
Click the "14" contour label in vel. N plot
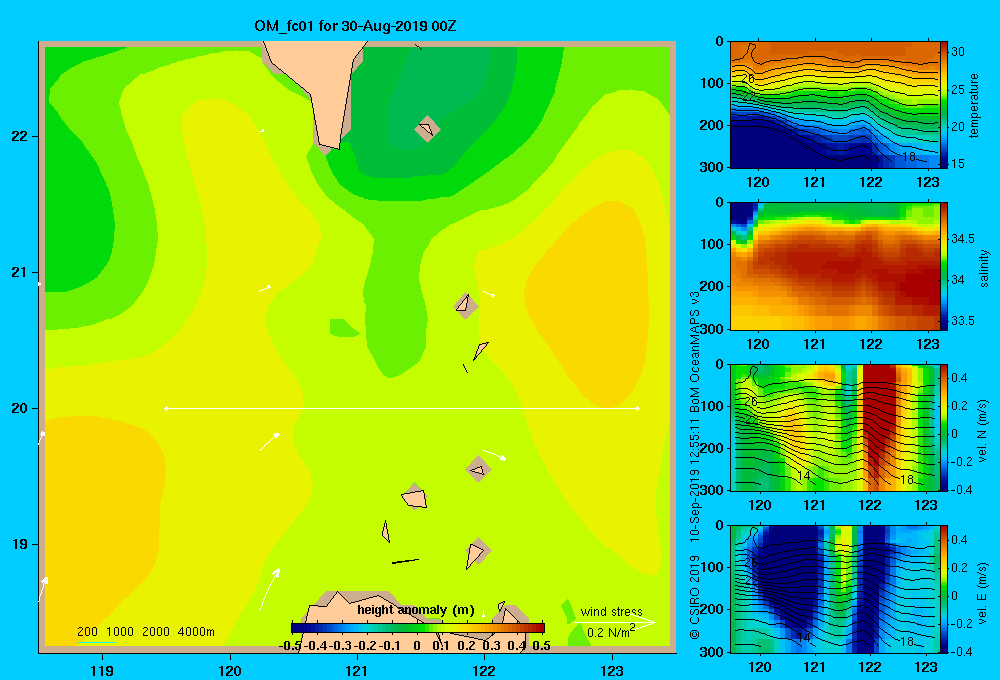pos(804,476)
